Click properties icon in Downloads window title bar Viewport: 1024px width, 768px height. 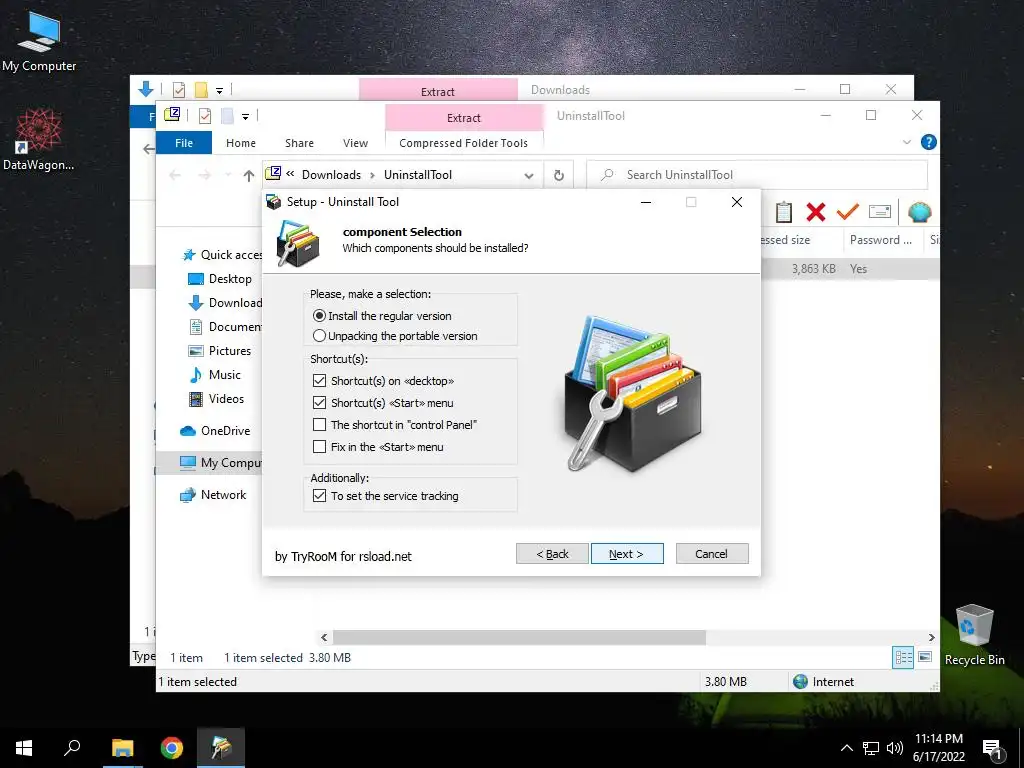click(x=178, y=89)
